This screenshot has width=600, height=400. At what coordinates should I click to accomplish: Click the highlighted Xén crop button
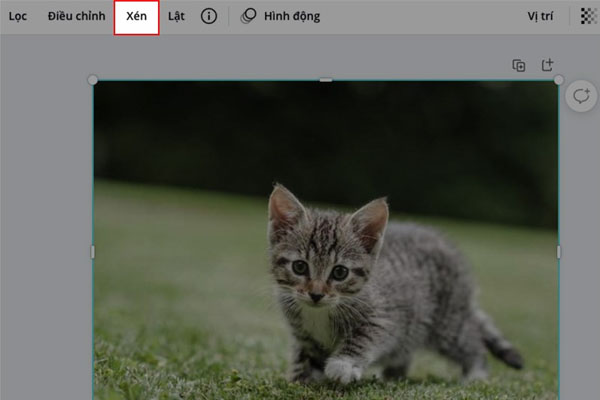137,17
